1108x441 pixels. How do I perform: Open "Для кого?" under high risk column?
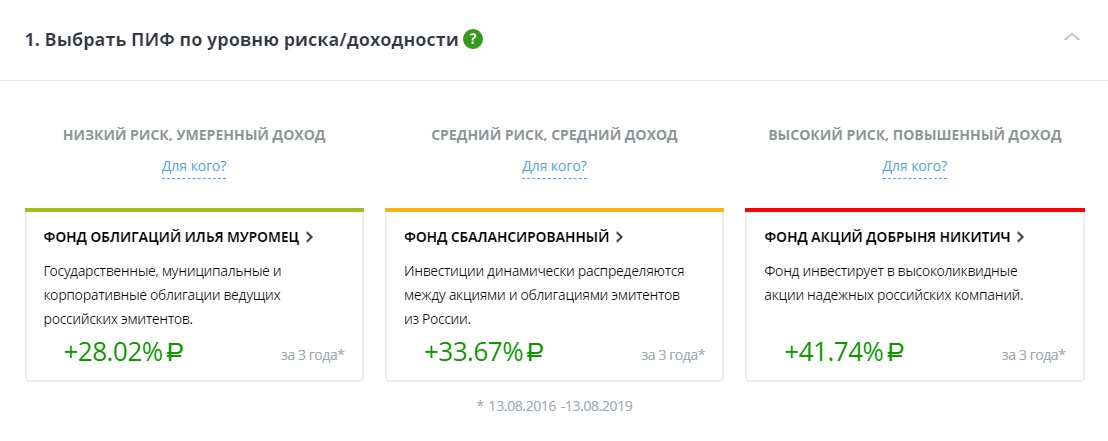click(x=915, y=166)
